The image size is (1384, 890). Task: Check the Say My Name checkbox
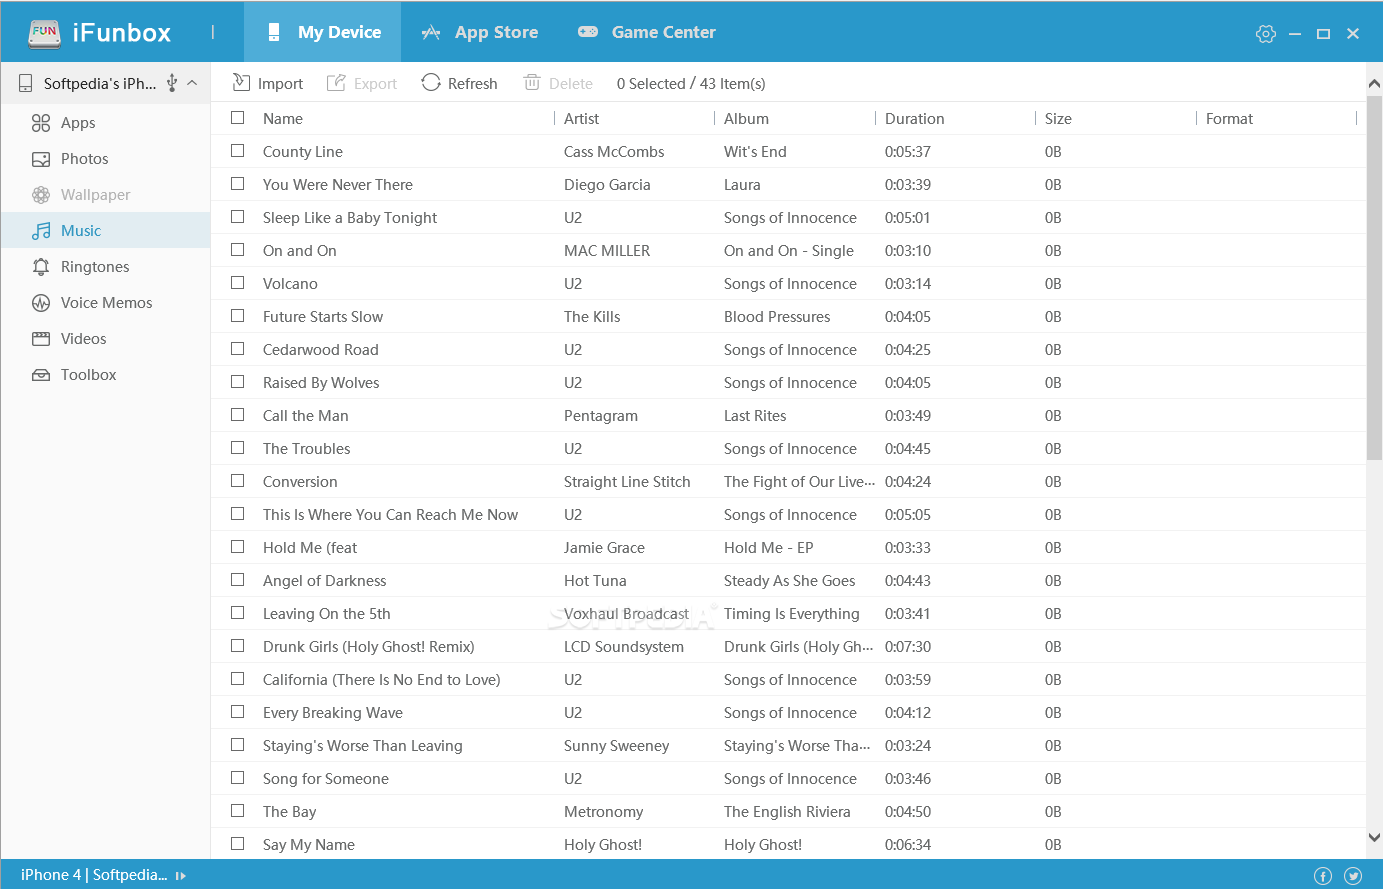(x=238, y=844)
